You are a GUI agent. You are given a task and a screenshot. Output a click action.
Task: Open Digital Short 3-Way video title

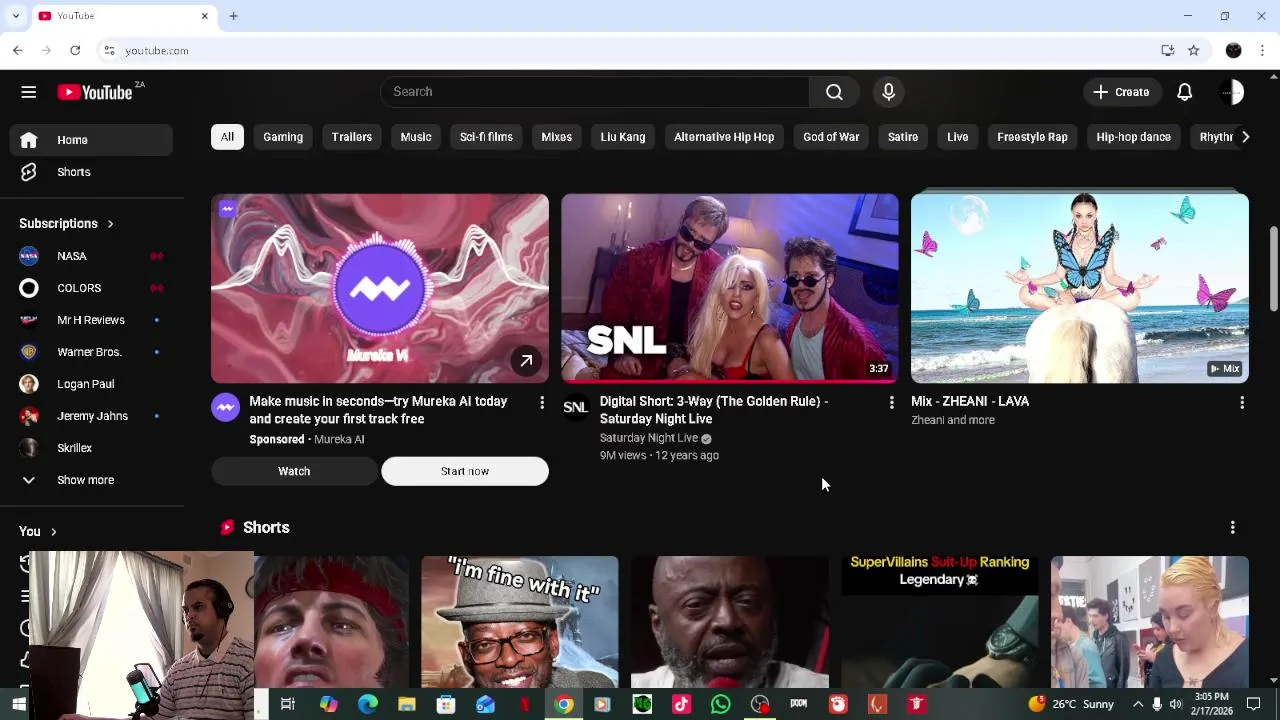coord(714,410)
